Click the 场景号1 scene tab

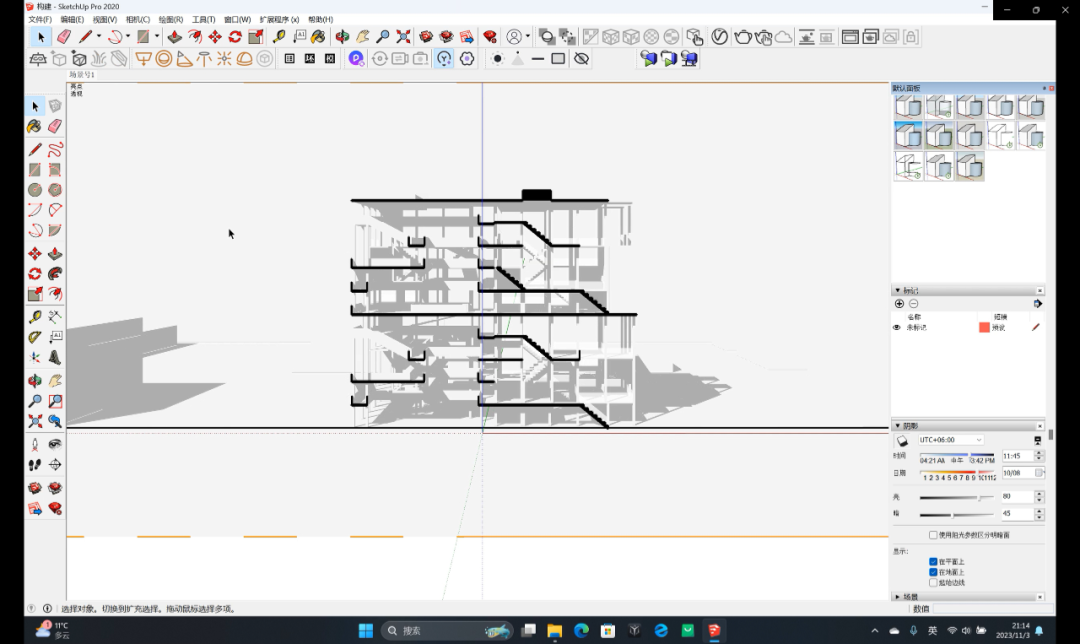(82, 74)
